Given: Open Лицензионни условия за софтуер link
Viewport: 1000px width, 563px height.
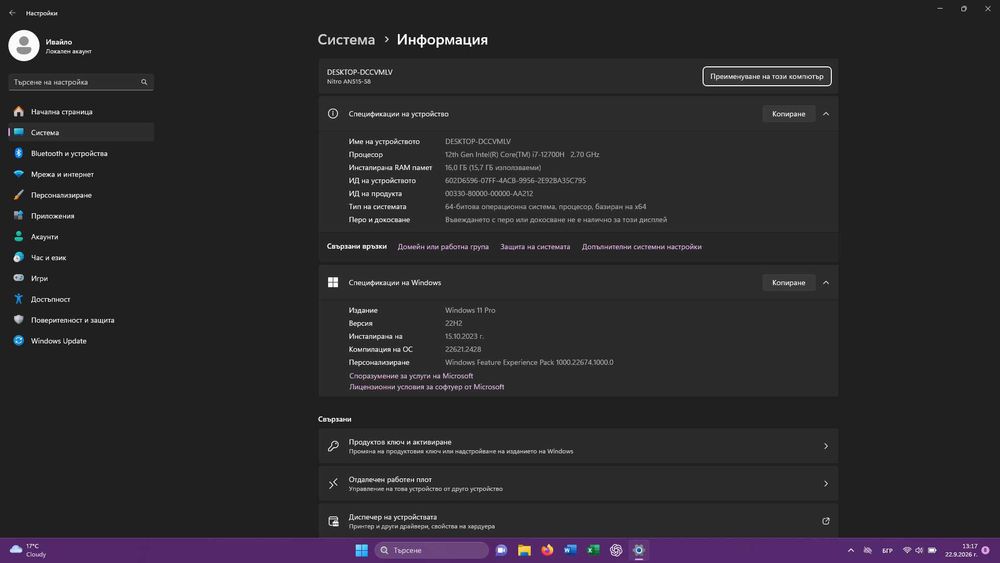Looking at the screenshot, I should point(427,386).
